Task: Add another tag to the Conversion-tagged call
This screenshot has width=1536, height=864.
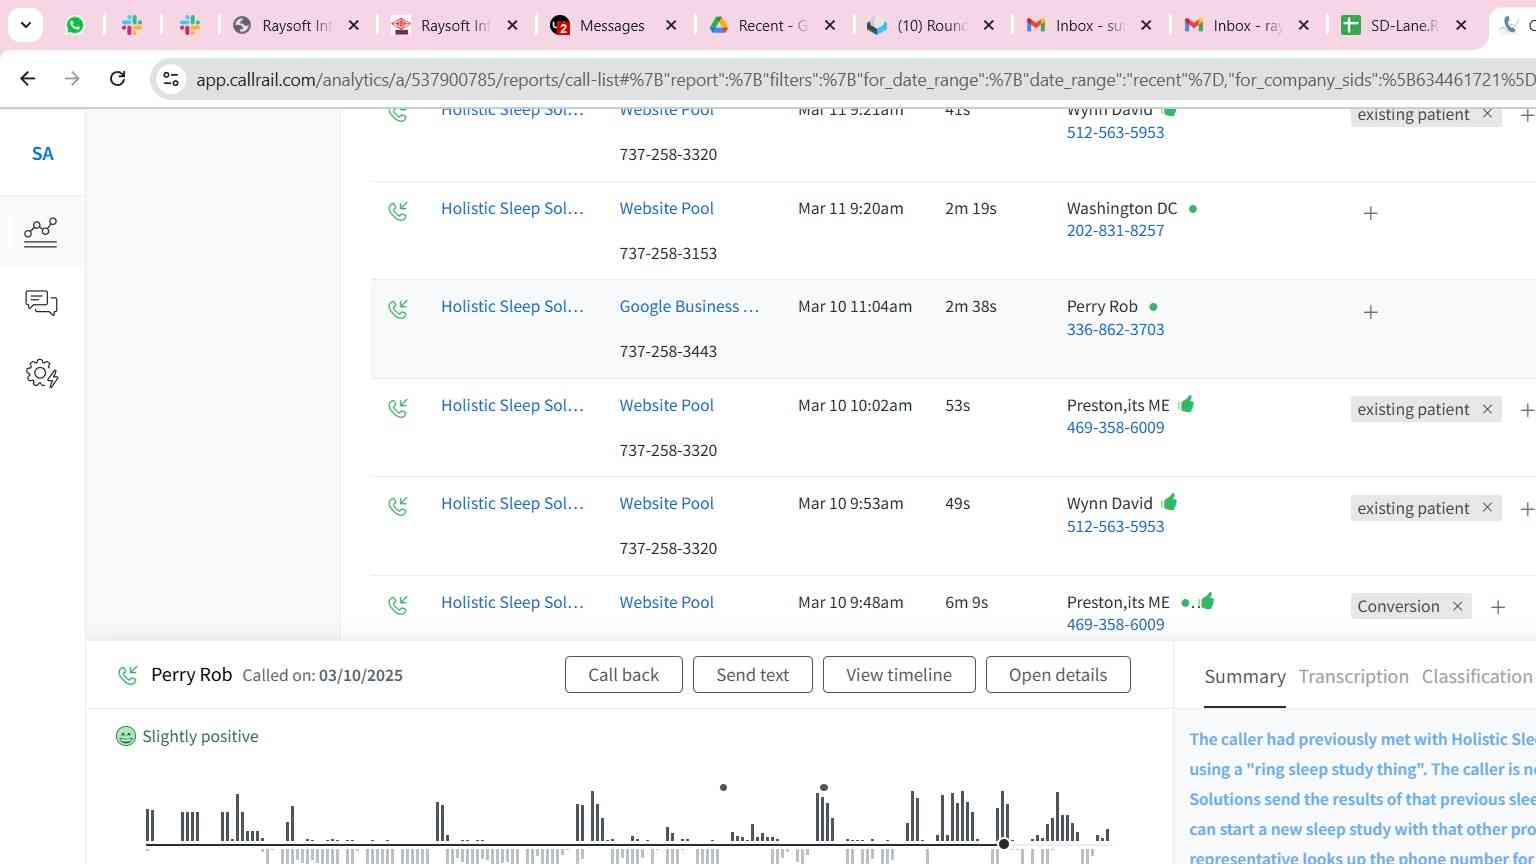Action: pos(1498,607)
